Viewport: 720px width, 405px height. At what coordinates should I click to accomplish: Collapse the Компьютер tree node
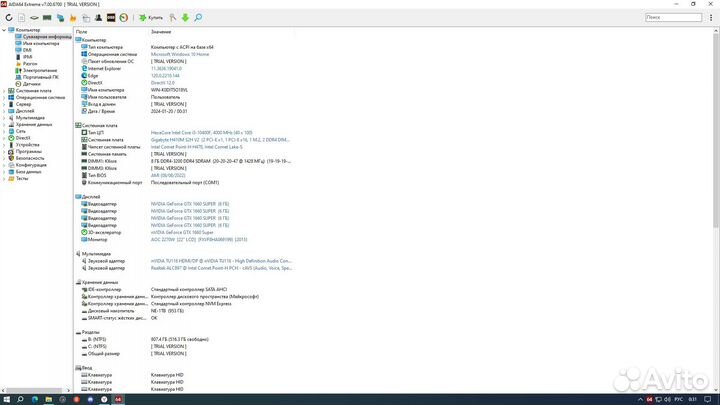click(x=5, y=31)
